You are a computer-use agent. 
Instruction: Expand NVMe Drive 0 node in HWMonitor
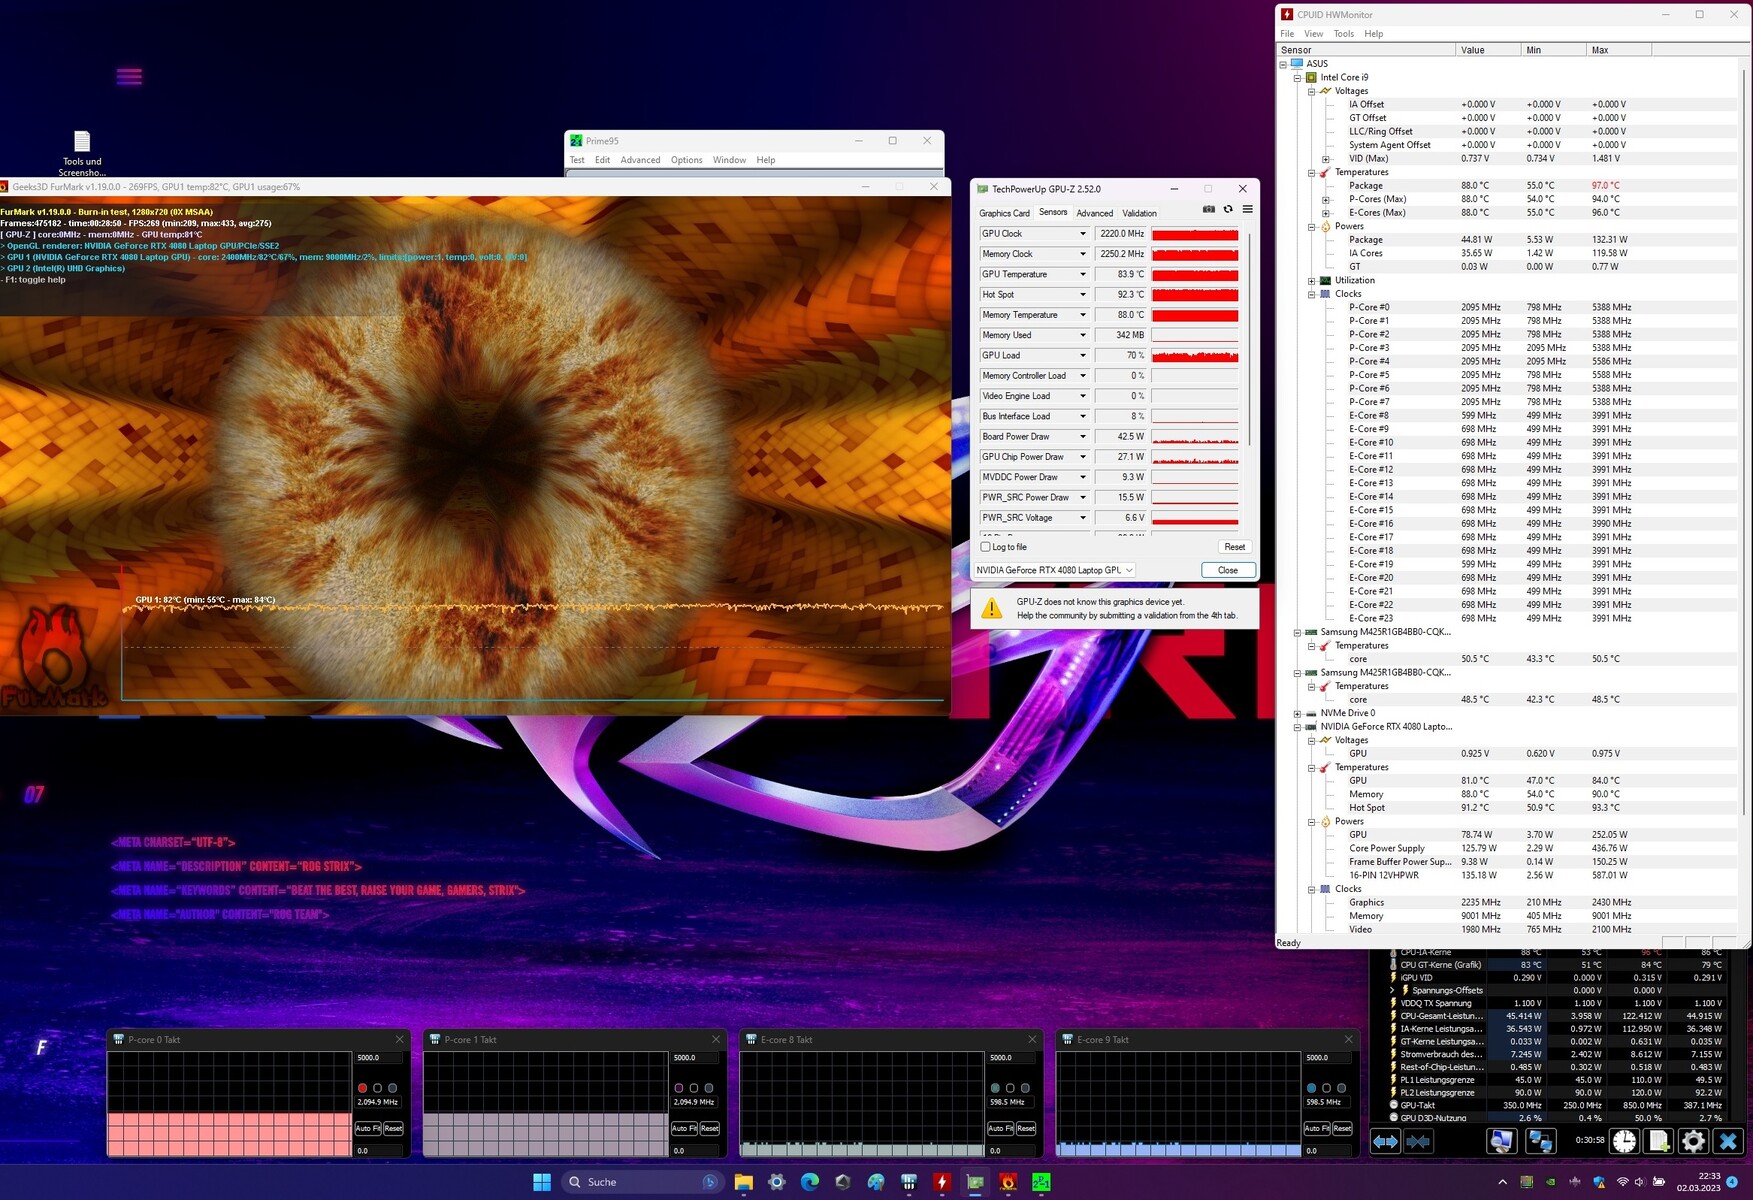point(1298,714)
